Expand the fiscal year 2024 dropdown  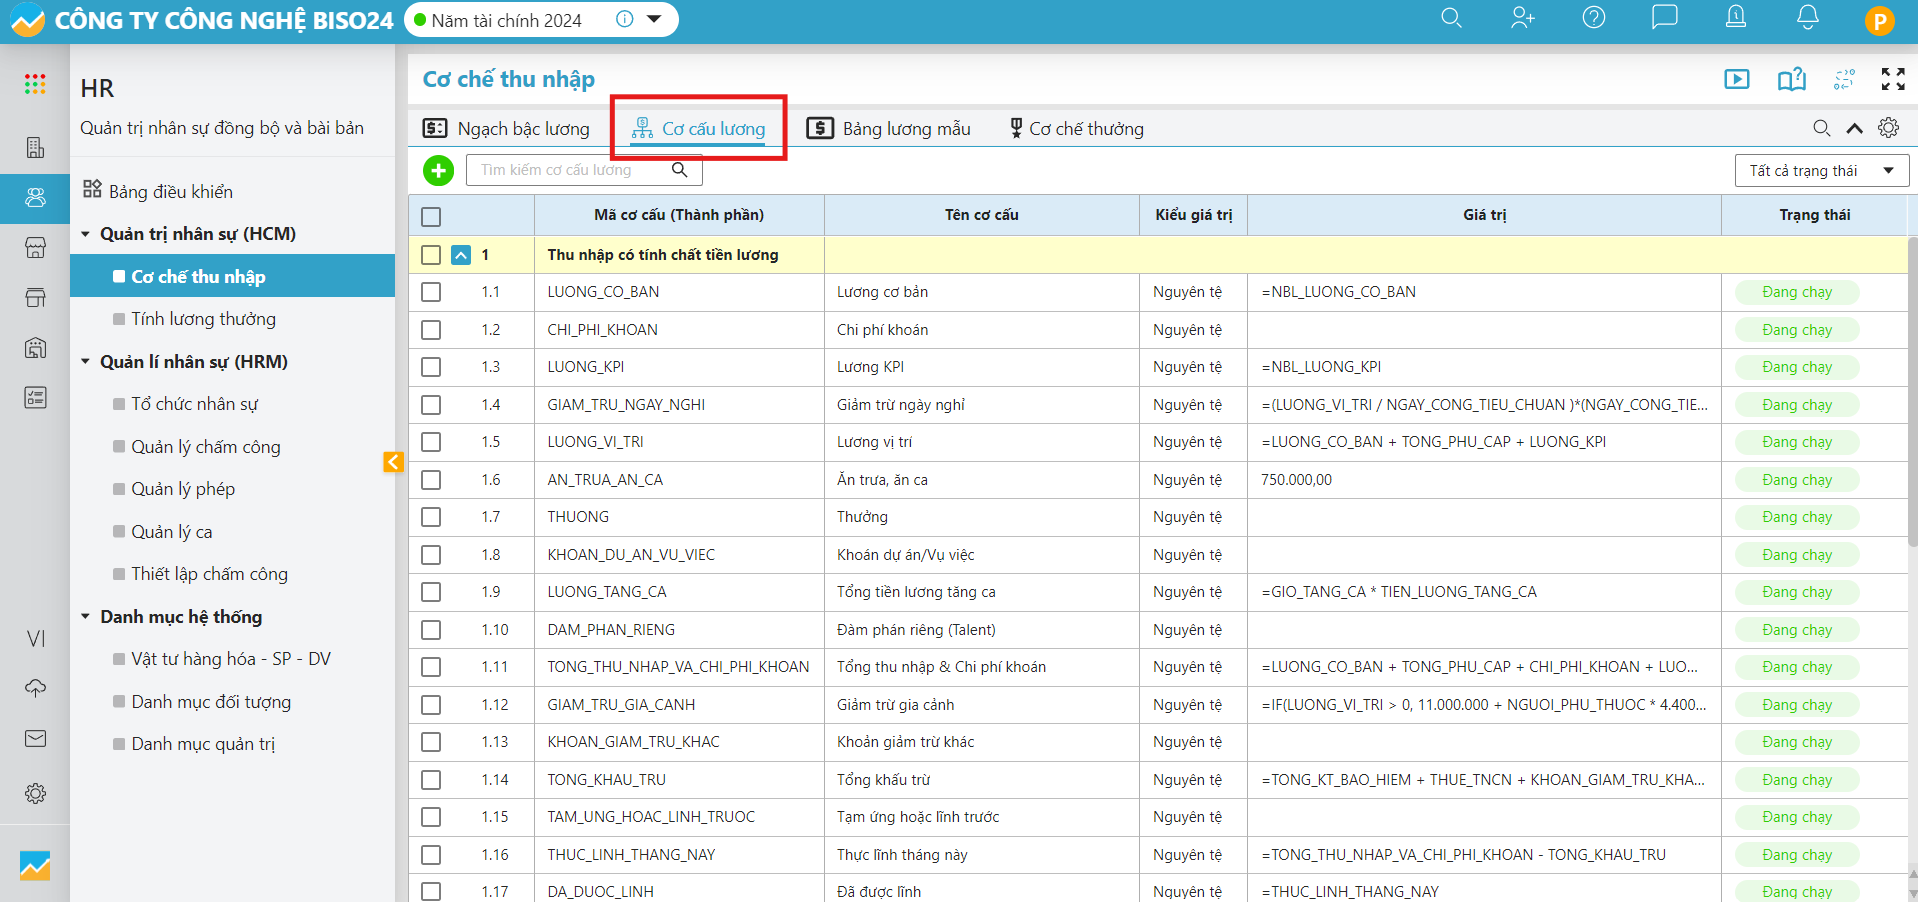(x=654, y=19)
